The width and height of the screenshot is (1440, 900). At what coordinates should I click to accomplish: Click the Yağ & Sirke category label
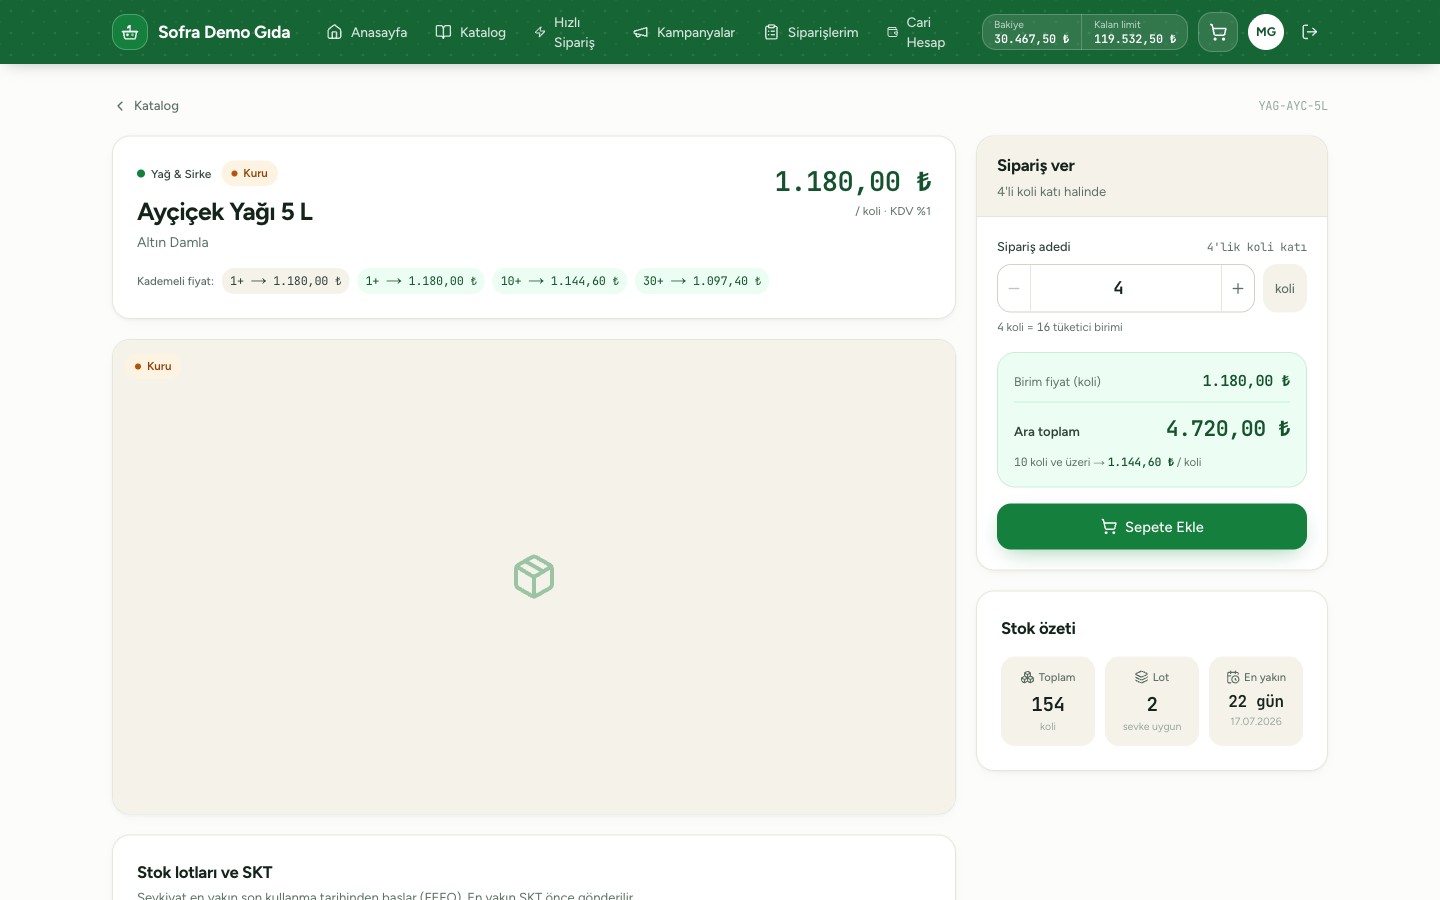tap(174, 174)
